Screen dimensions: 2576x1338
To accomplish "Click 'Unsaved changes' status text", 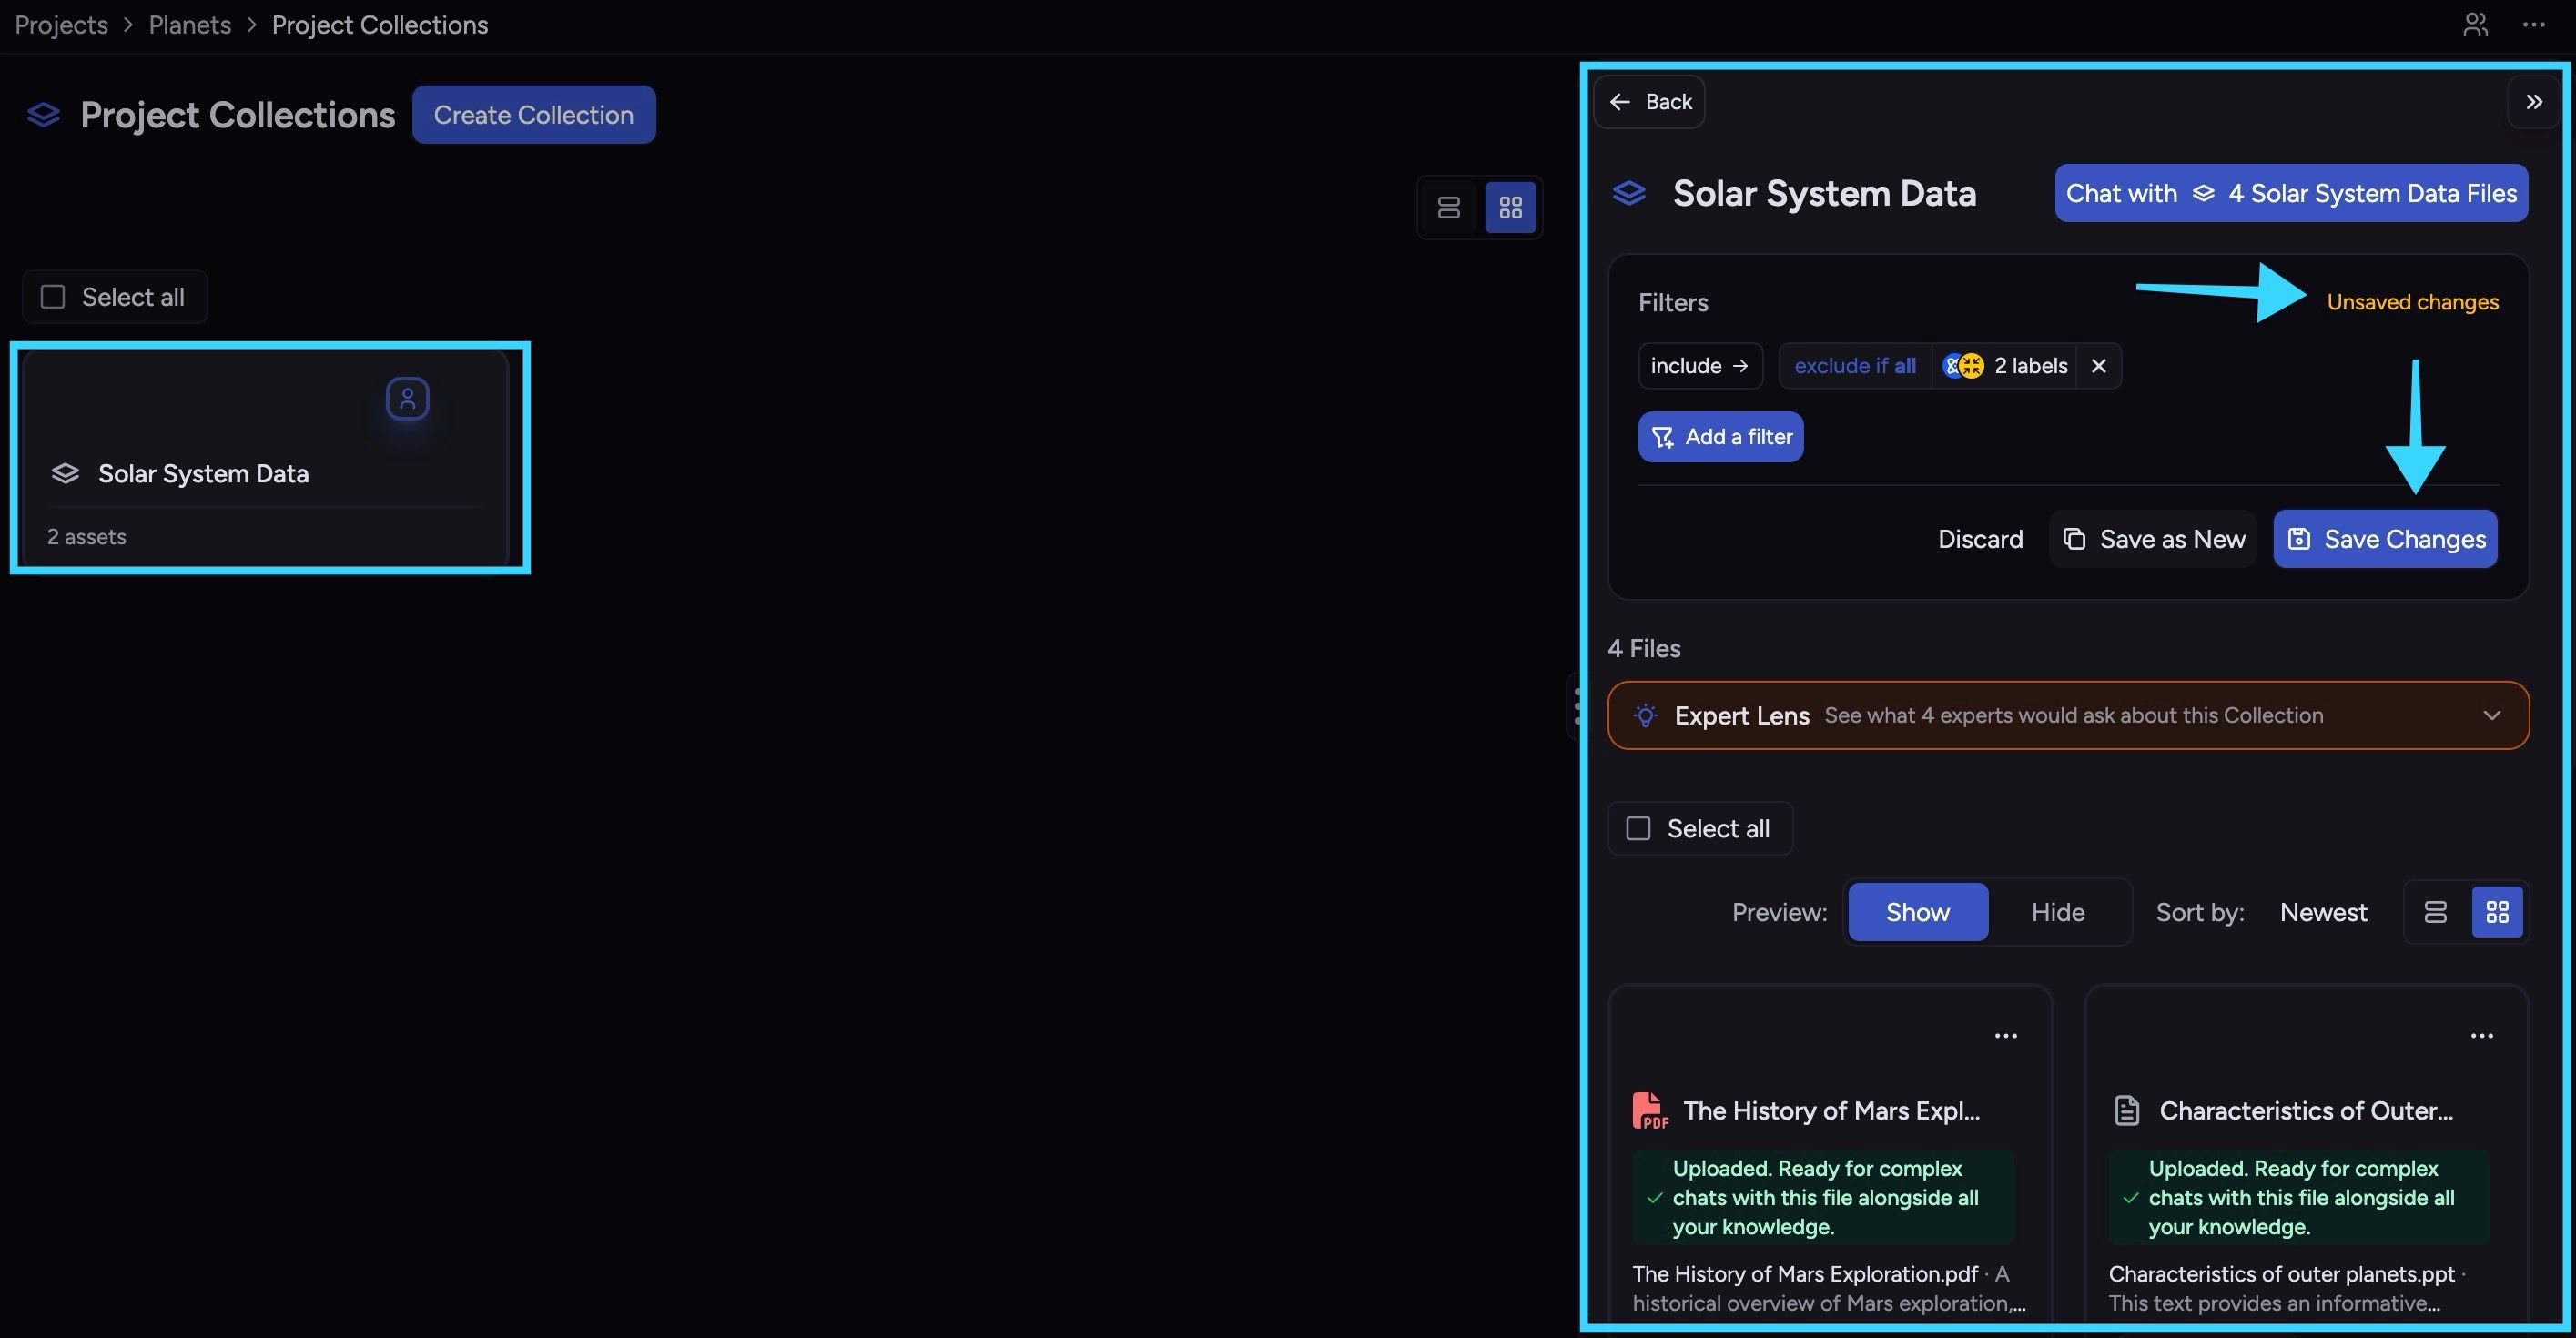I will pyautogui.click(x=2412, y=302).
